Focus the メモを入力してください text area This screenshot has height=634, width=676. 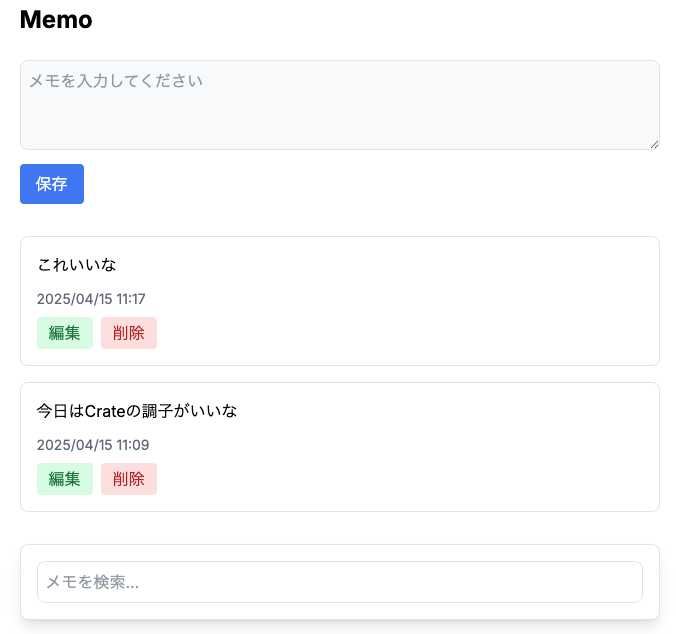340,105
